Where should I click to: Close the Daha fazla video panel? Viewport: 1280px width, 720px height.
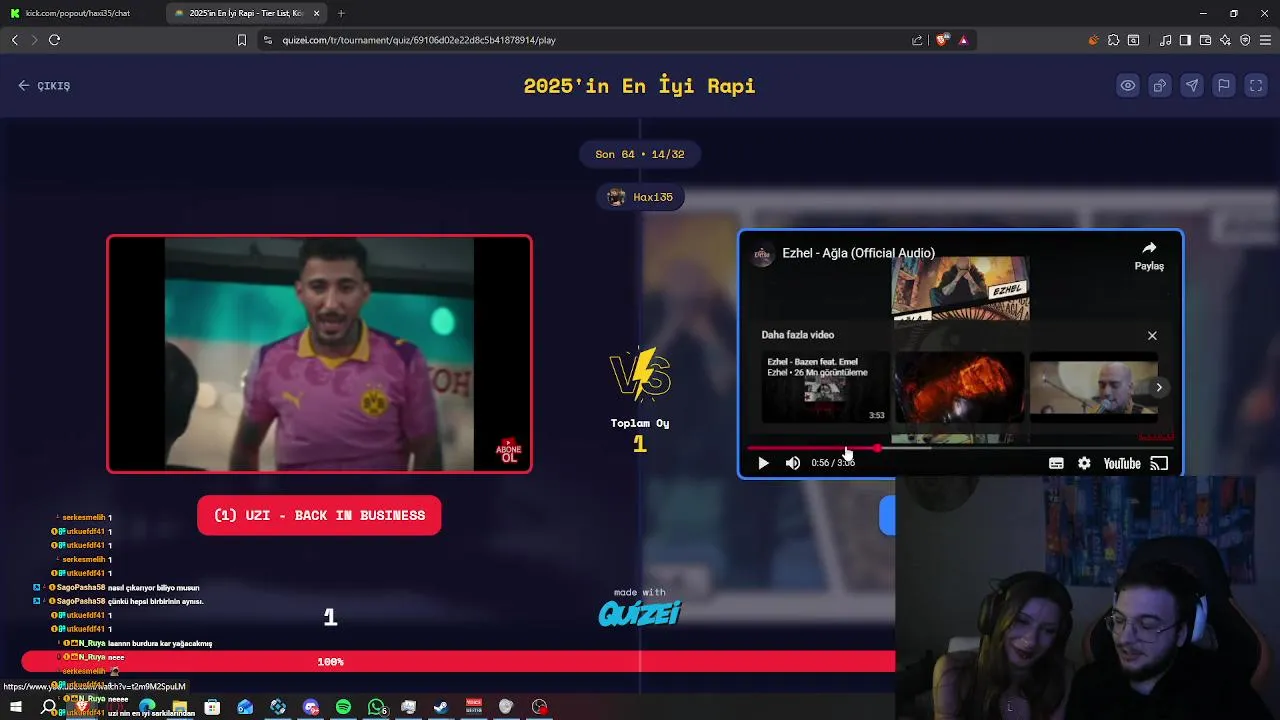click(1152, 336)
